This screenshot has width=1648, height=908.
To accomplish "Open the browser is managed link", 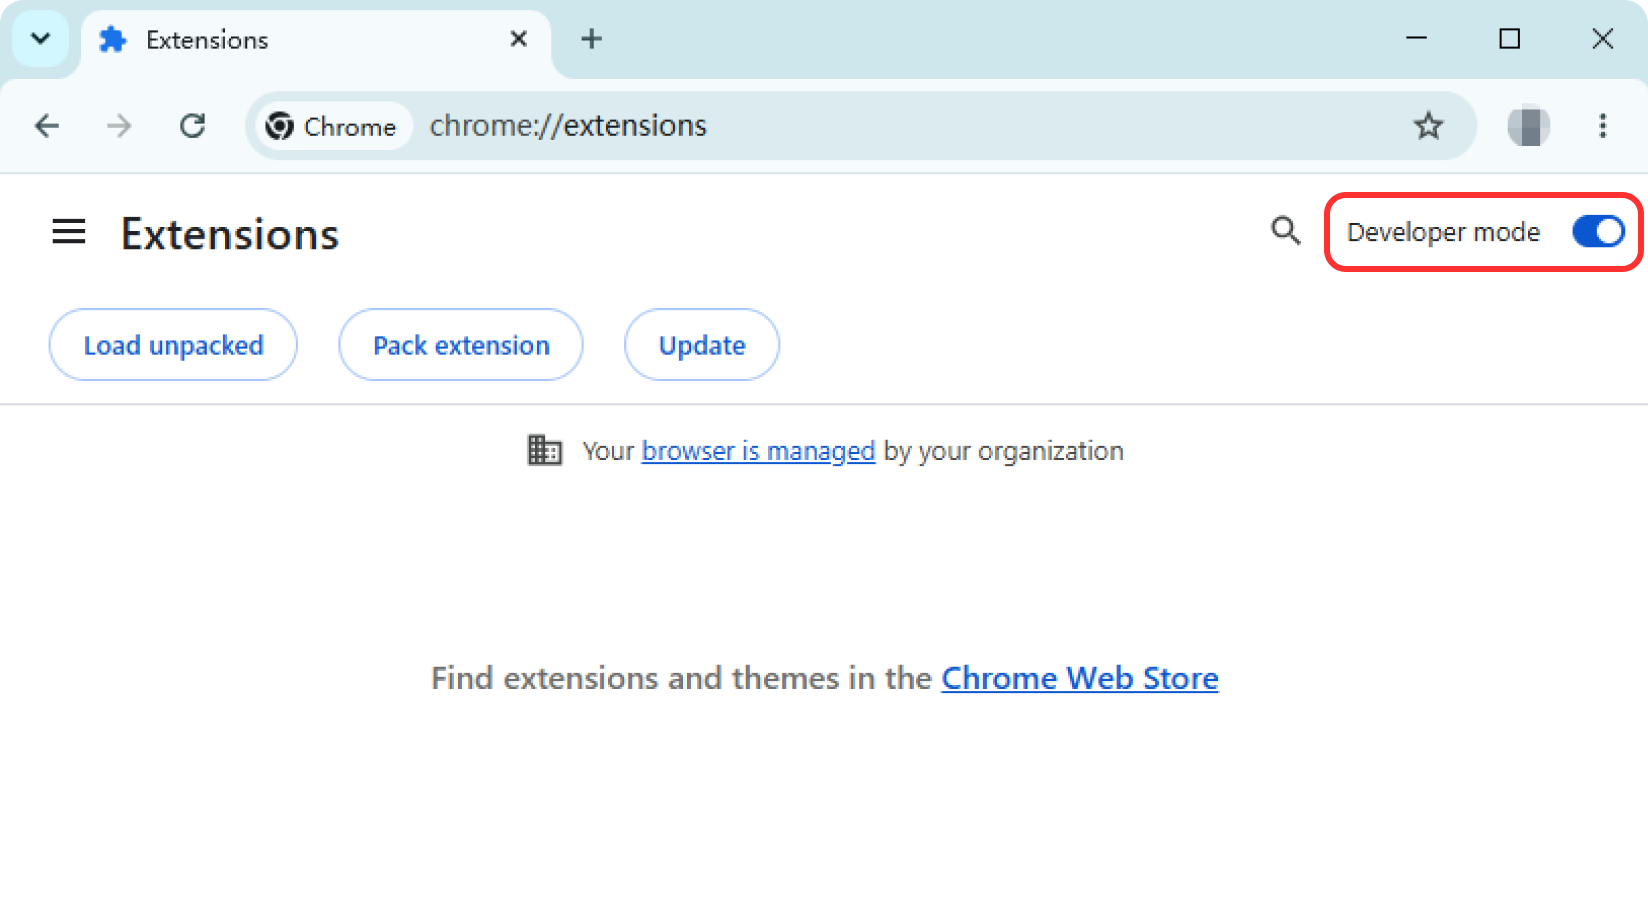I will (758, 451).
